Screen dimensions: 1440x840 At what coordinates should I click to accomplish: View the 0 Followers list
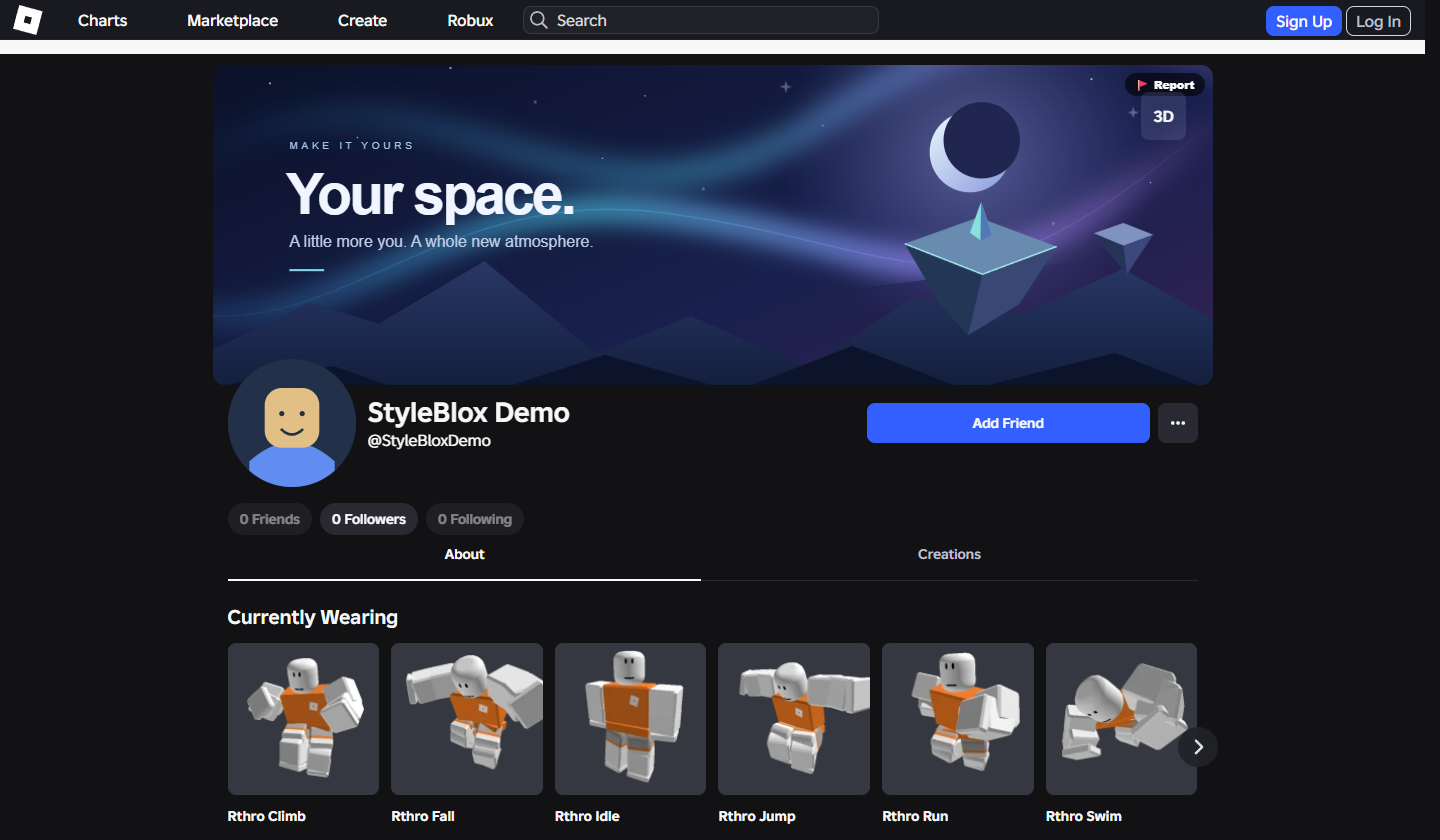click(369, 519)
